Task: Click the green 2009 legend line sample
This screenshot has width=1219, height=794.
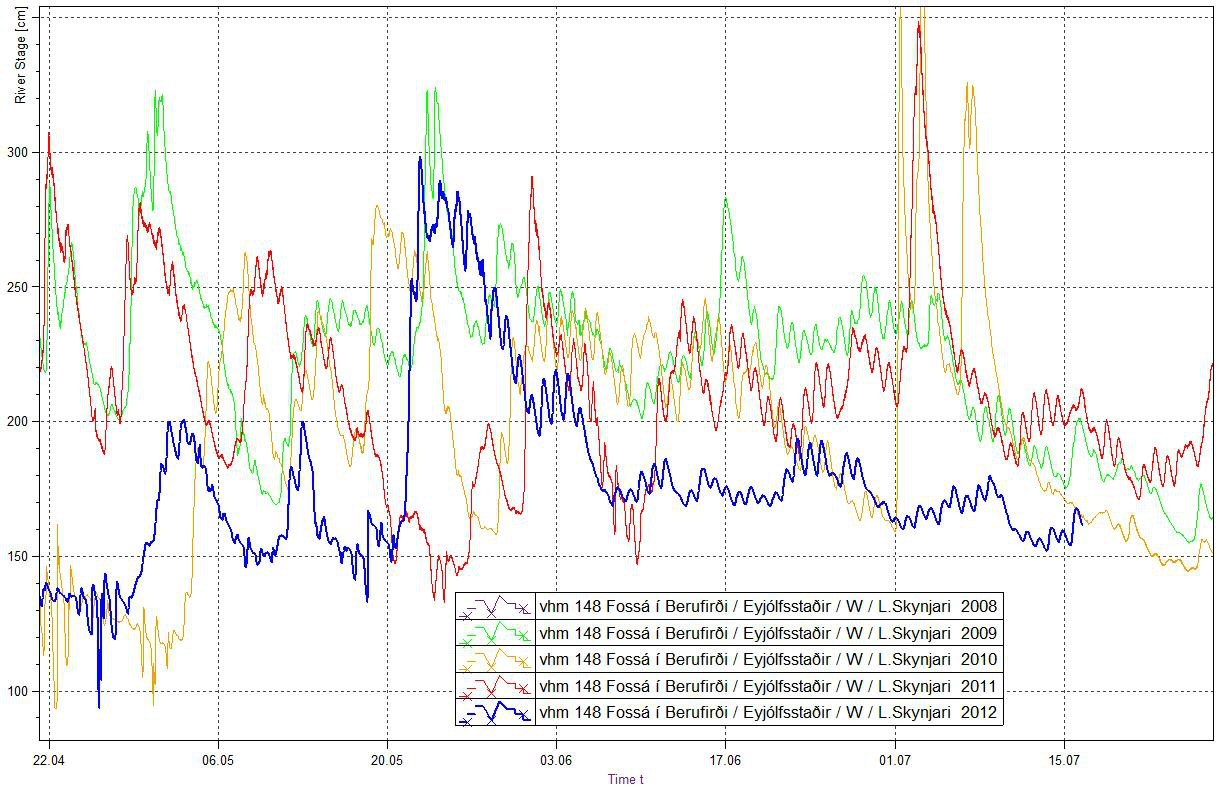Action: tap(494, 633)
